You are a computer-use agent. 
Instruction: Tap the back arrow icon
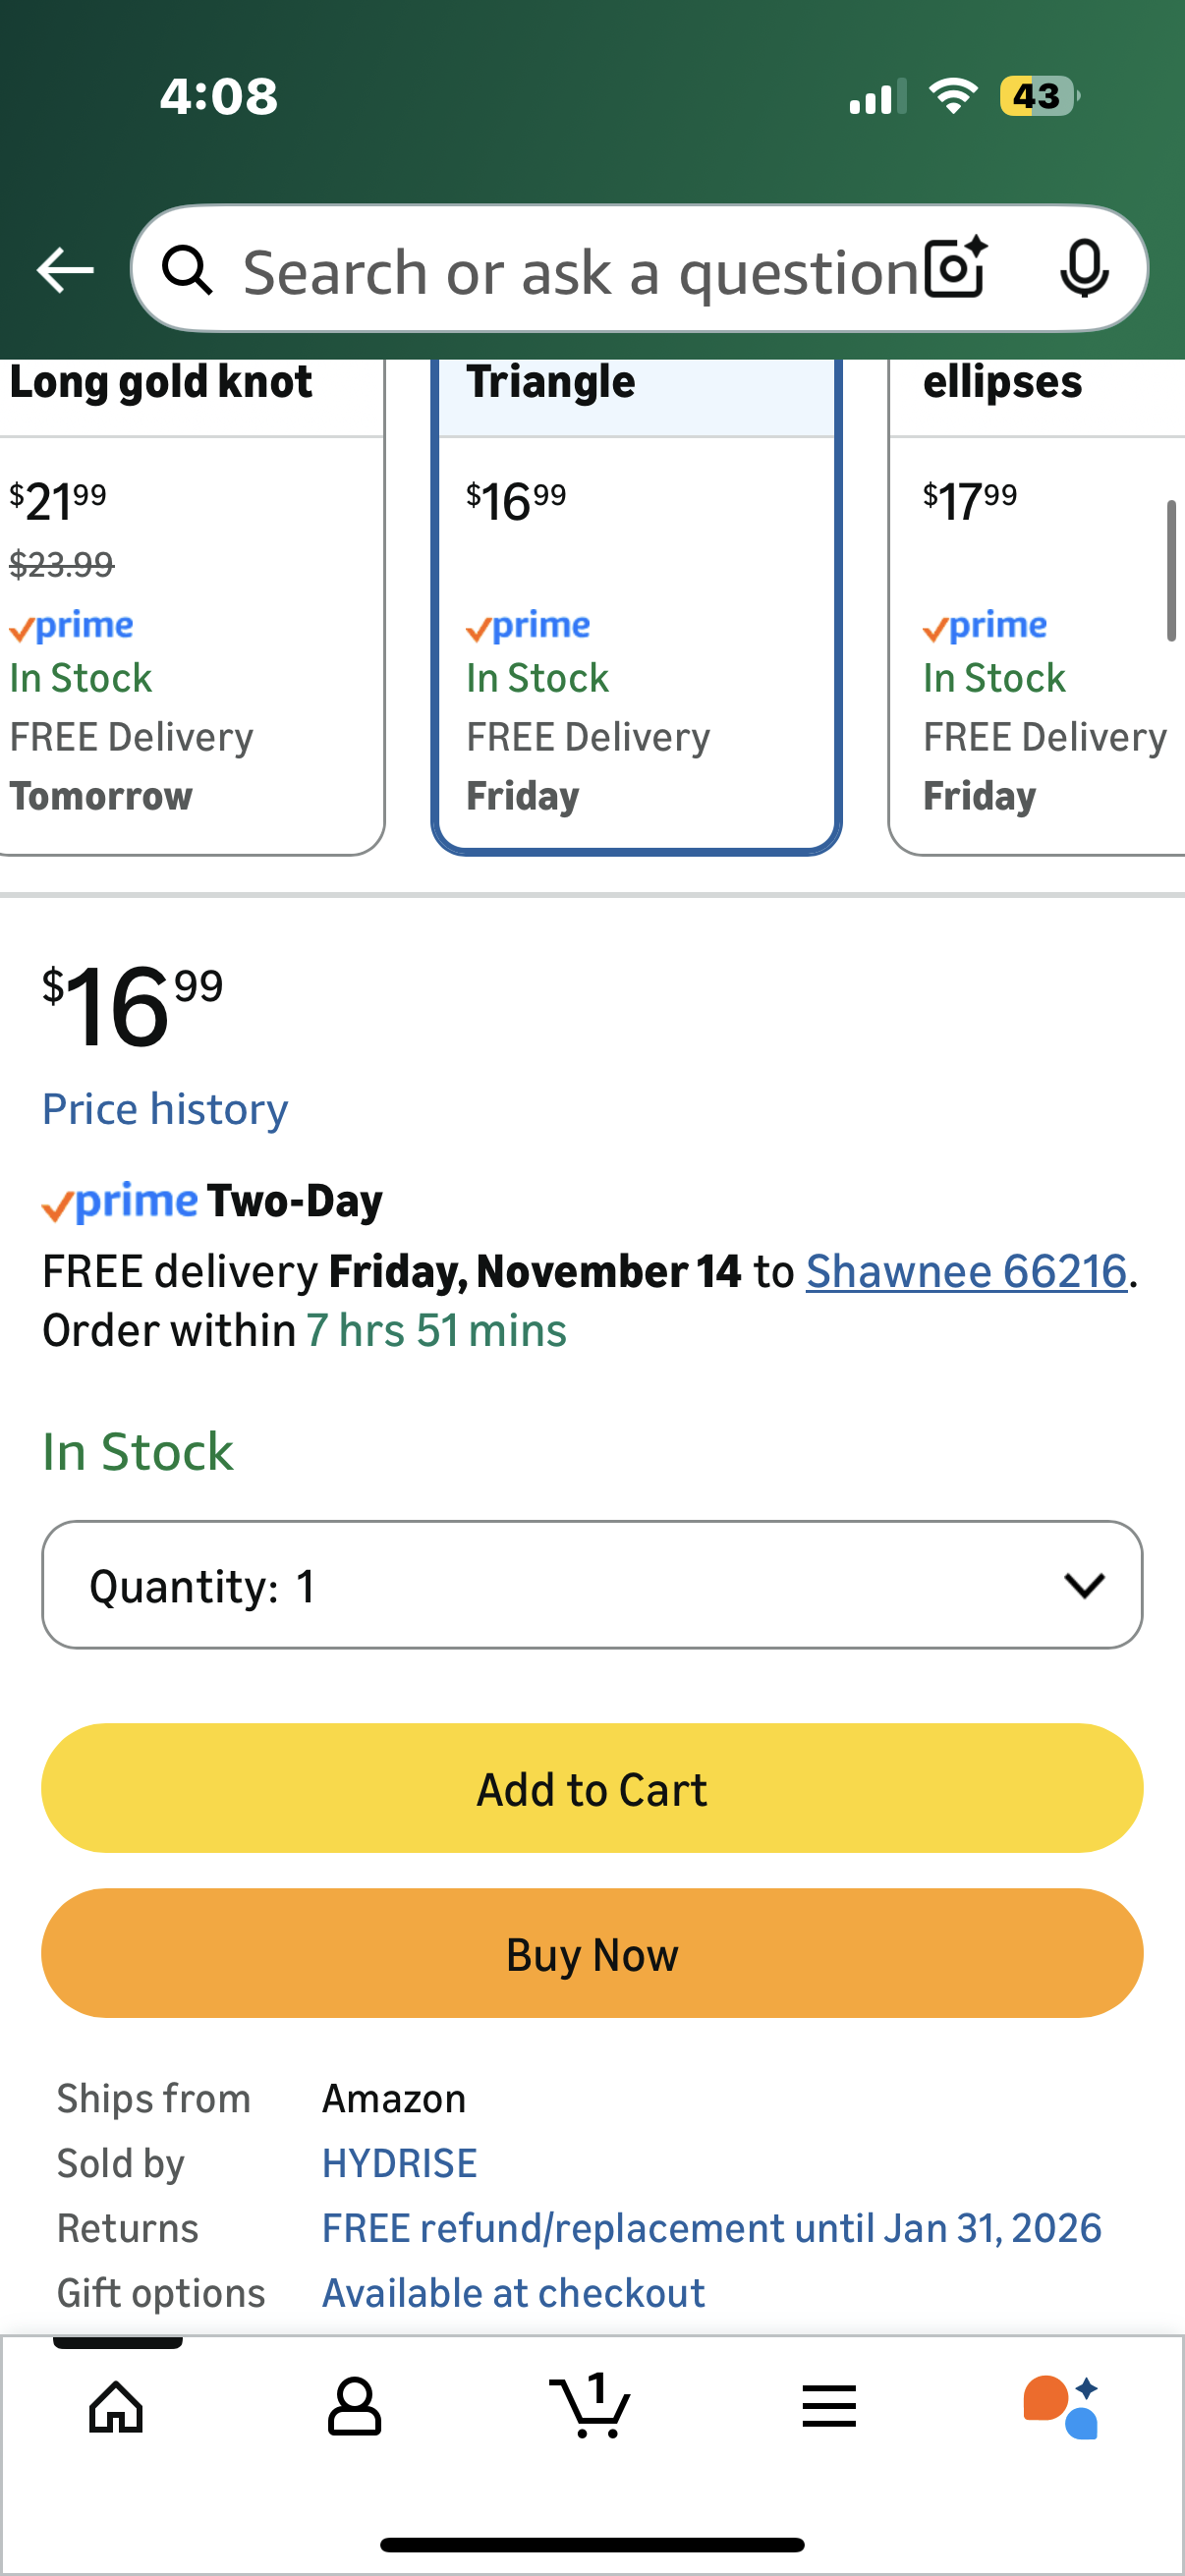[65, 270]
